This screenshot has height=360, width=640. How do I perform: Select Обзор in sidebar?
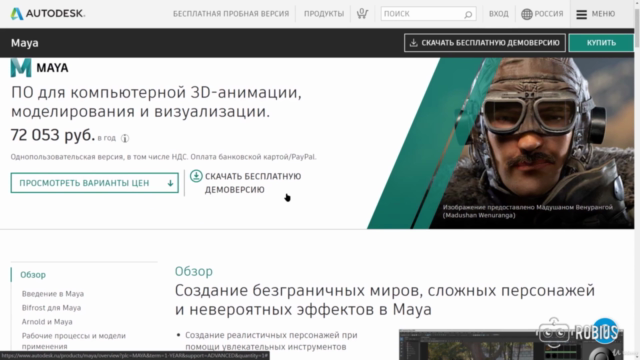[33, 275]
